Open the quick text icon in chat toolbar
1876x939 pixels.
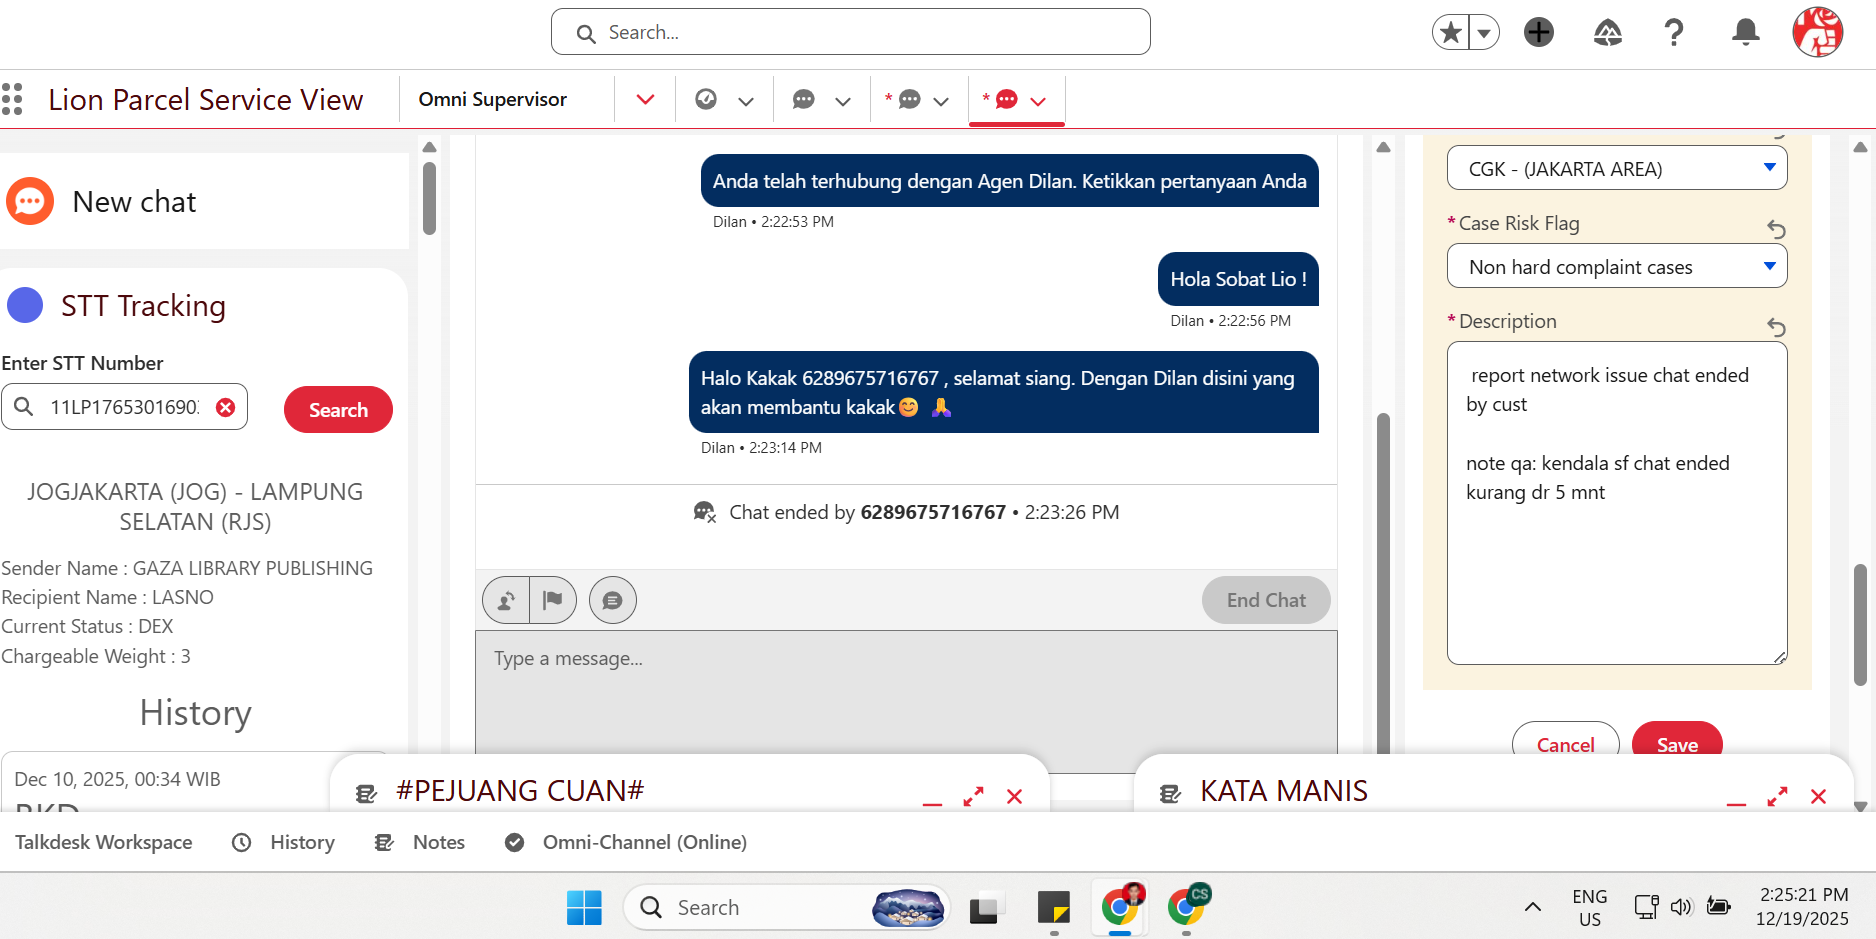[x=613, y=600]
